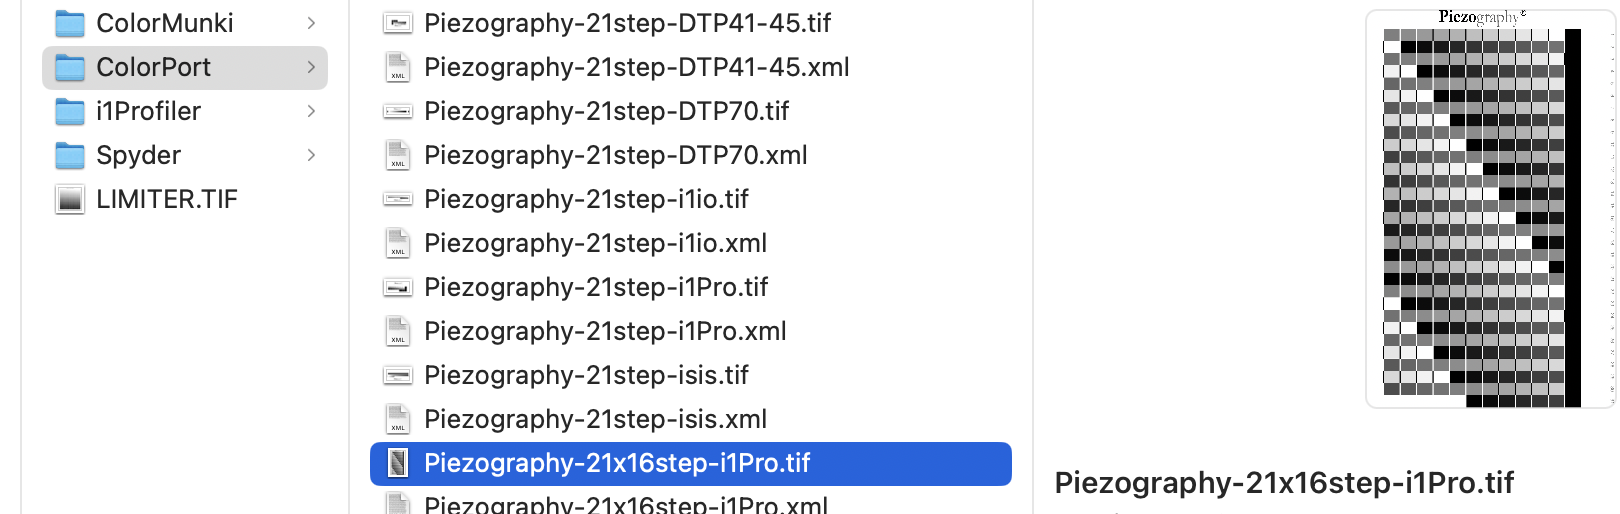Click the ColorPort folder chevron arrow

point(311,67)
